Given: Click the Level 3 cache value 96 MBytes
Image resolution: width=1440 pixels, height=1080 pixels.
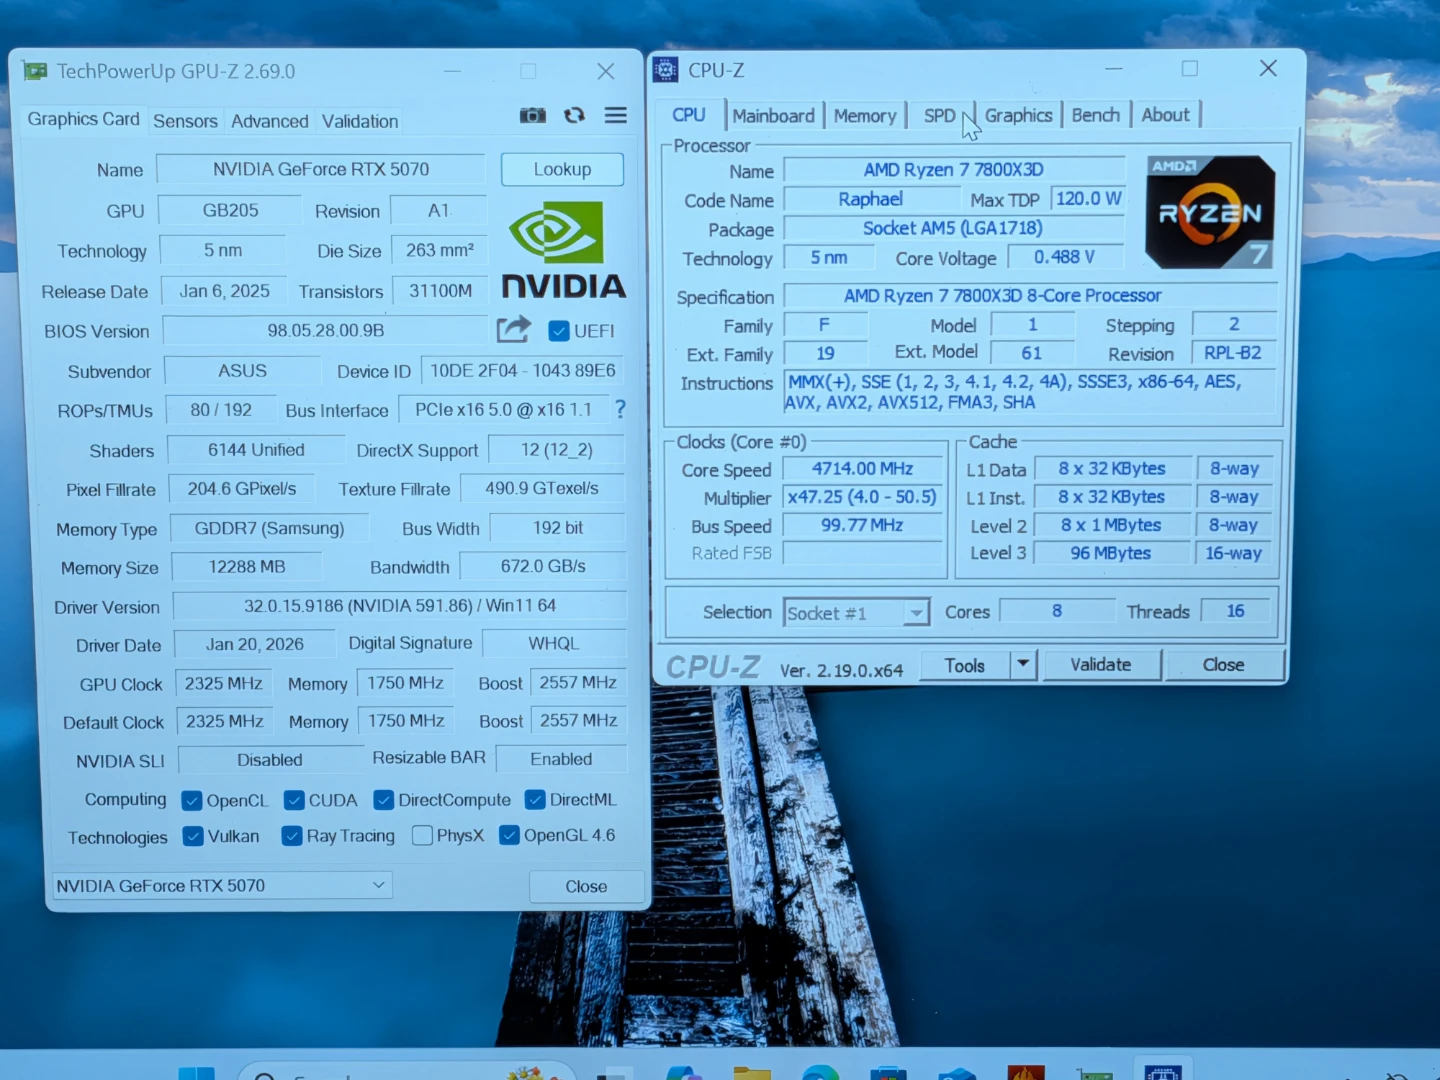Looking at the screenshot, I should point(1111,553).
